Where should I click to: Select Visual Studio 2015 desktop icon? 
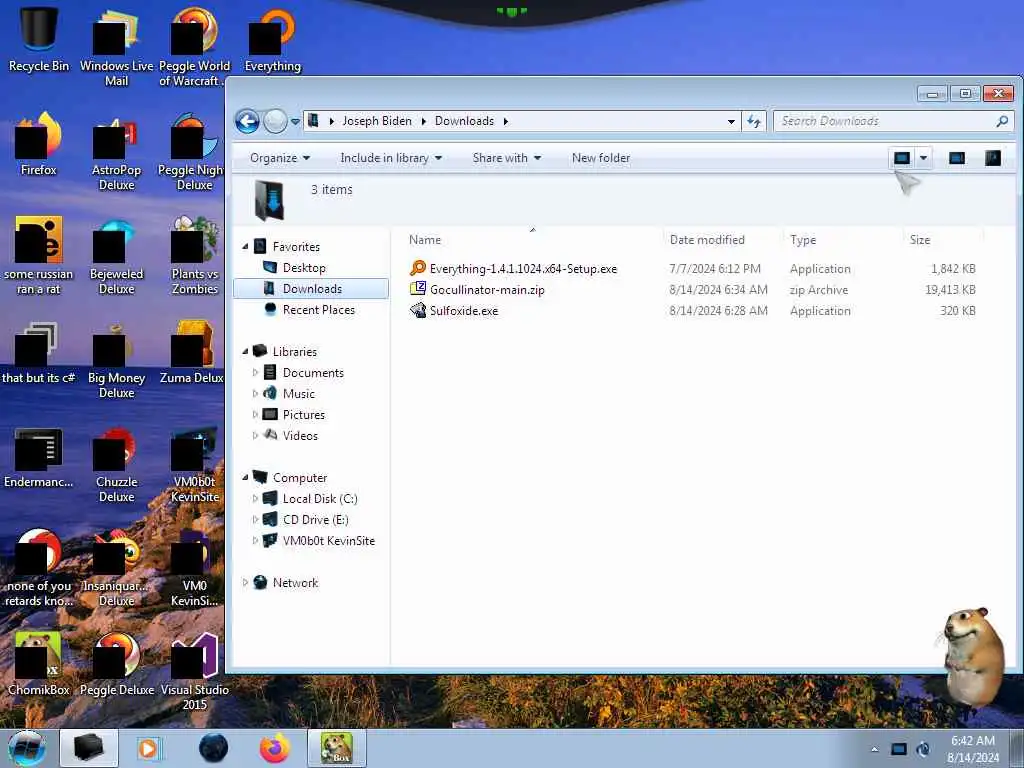(195, 671)
